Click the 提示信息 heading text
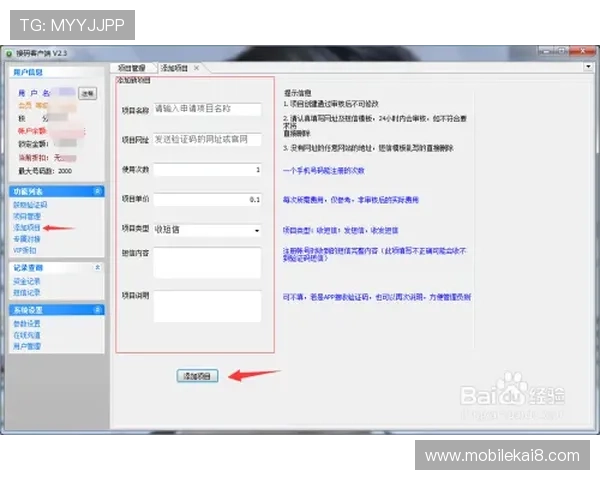The image size is (600, 480). pos(298,93)
